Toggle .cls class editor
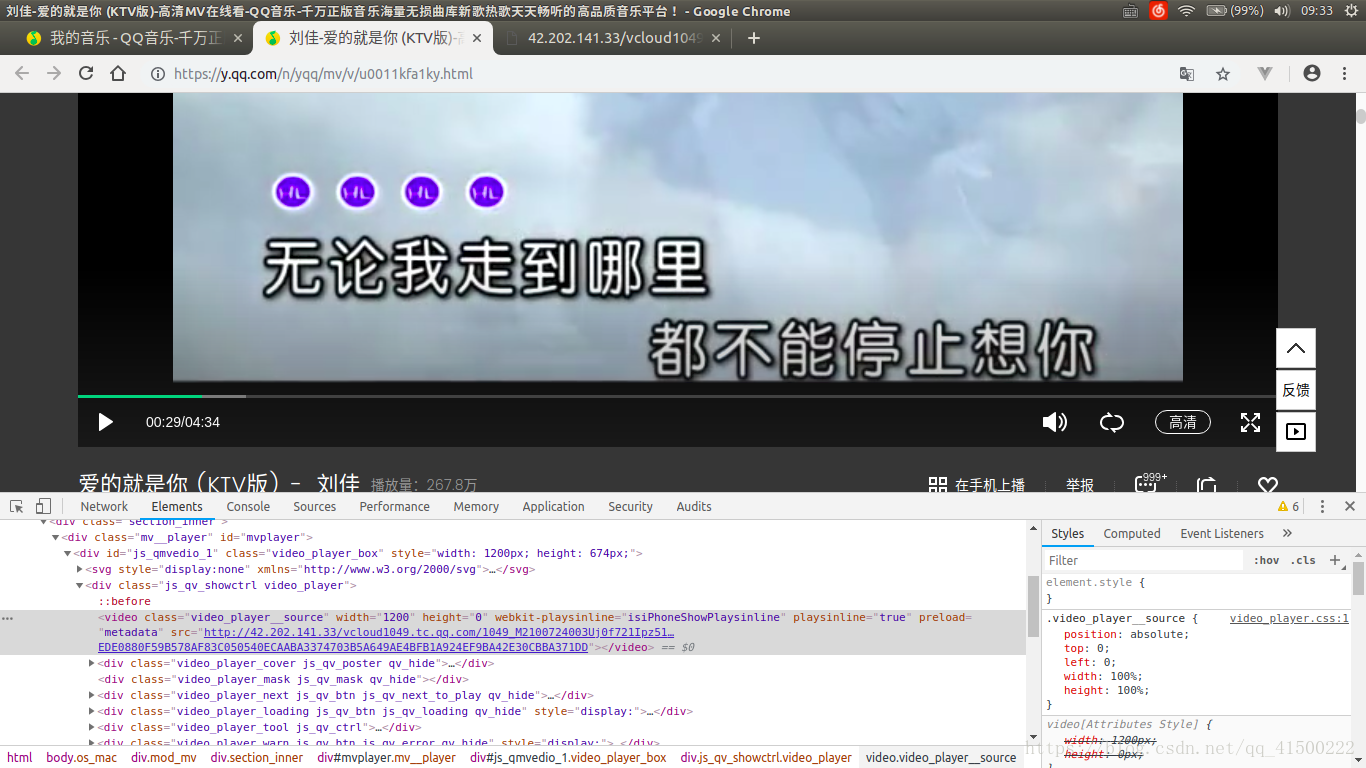 [x=1303, y=560]
